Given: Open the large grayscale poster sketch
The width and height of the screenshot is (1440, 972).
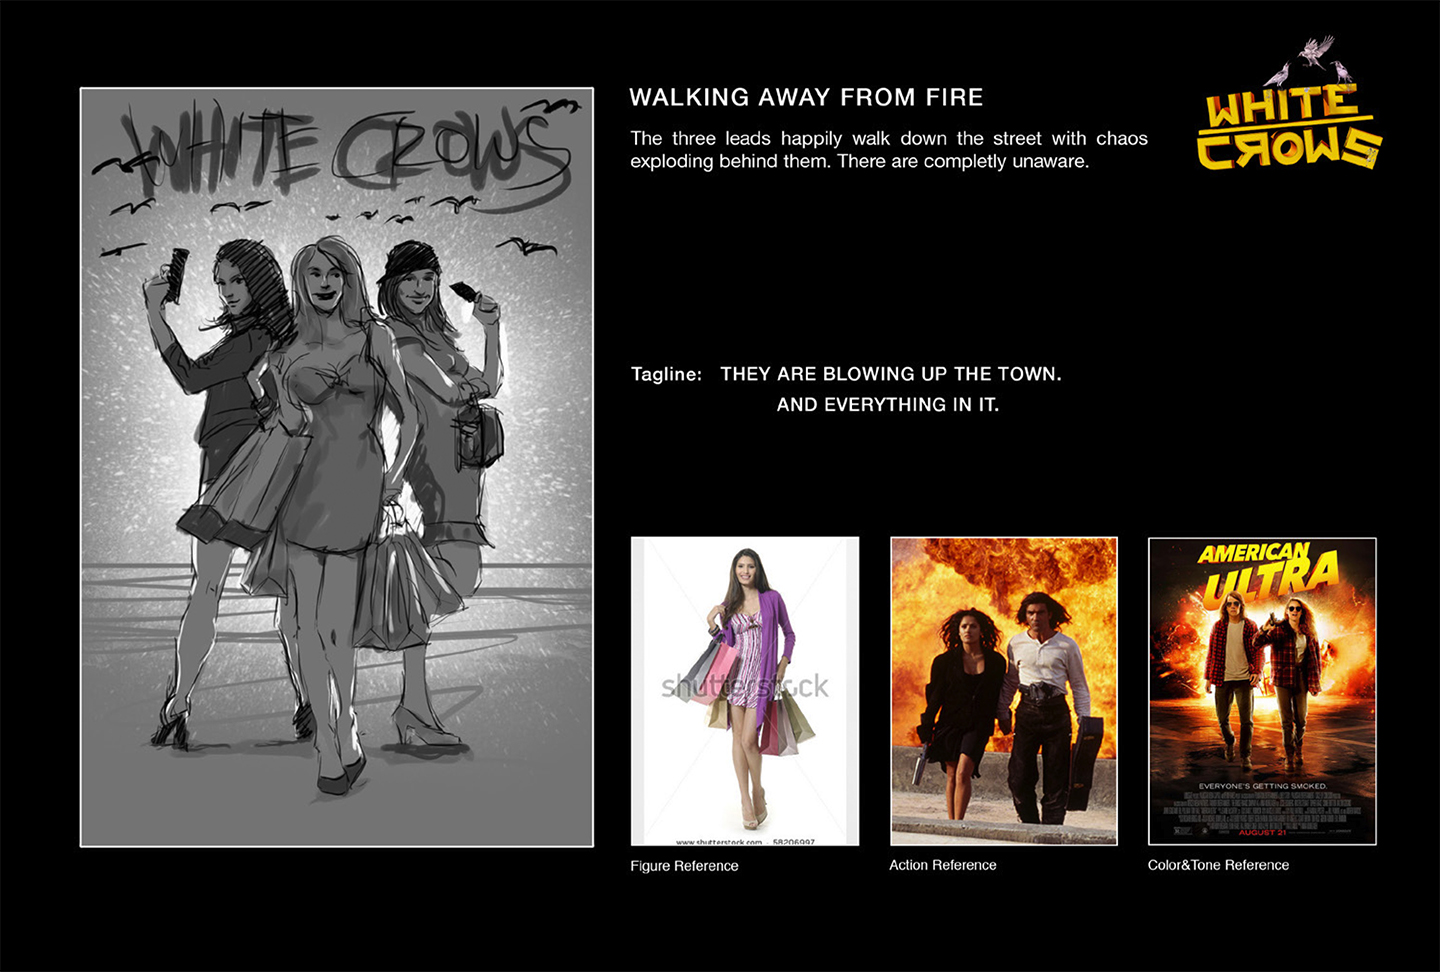Looking at the screenshot, I should coord(337,467).
